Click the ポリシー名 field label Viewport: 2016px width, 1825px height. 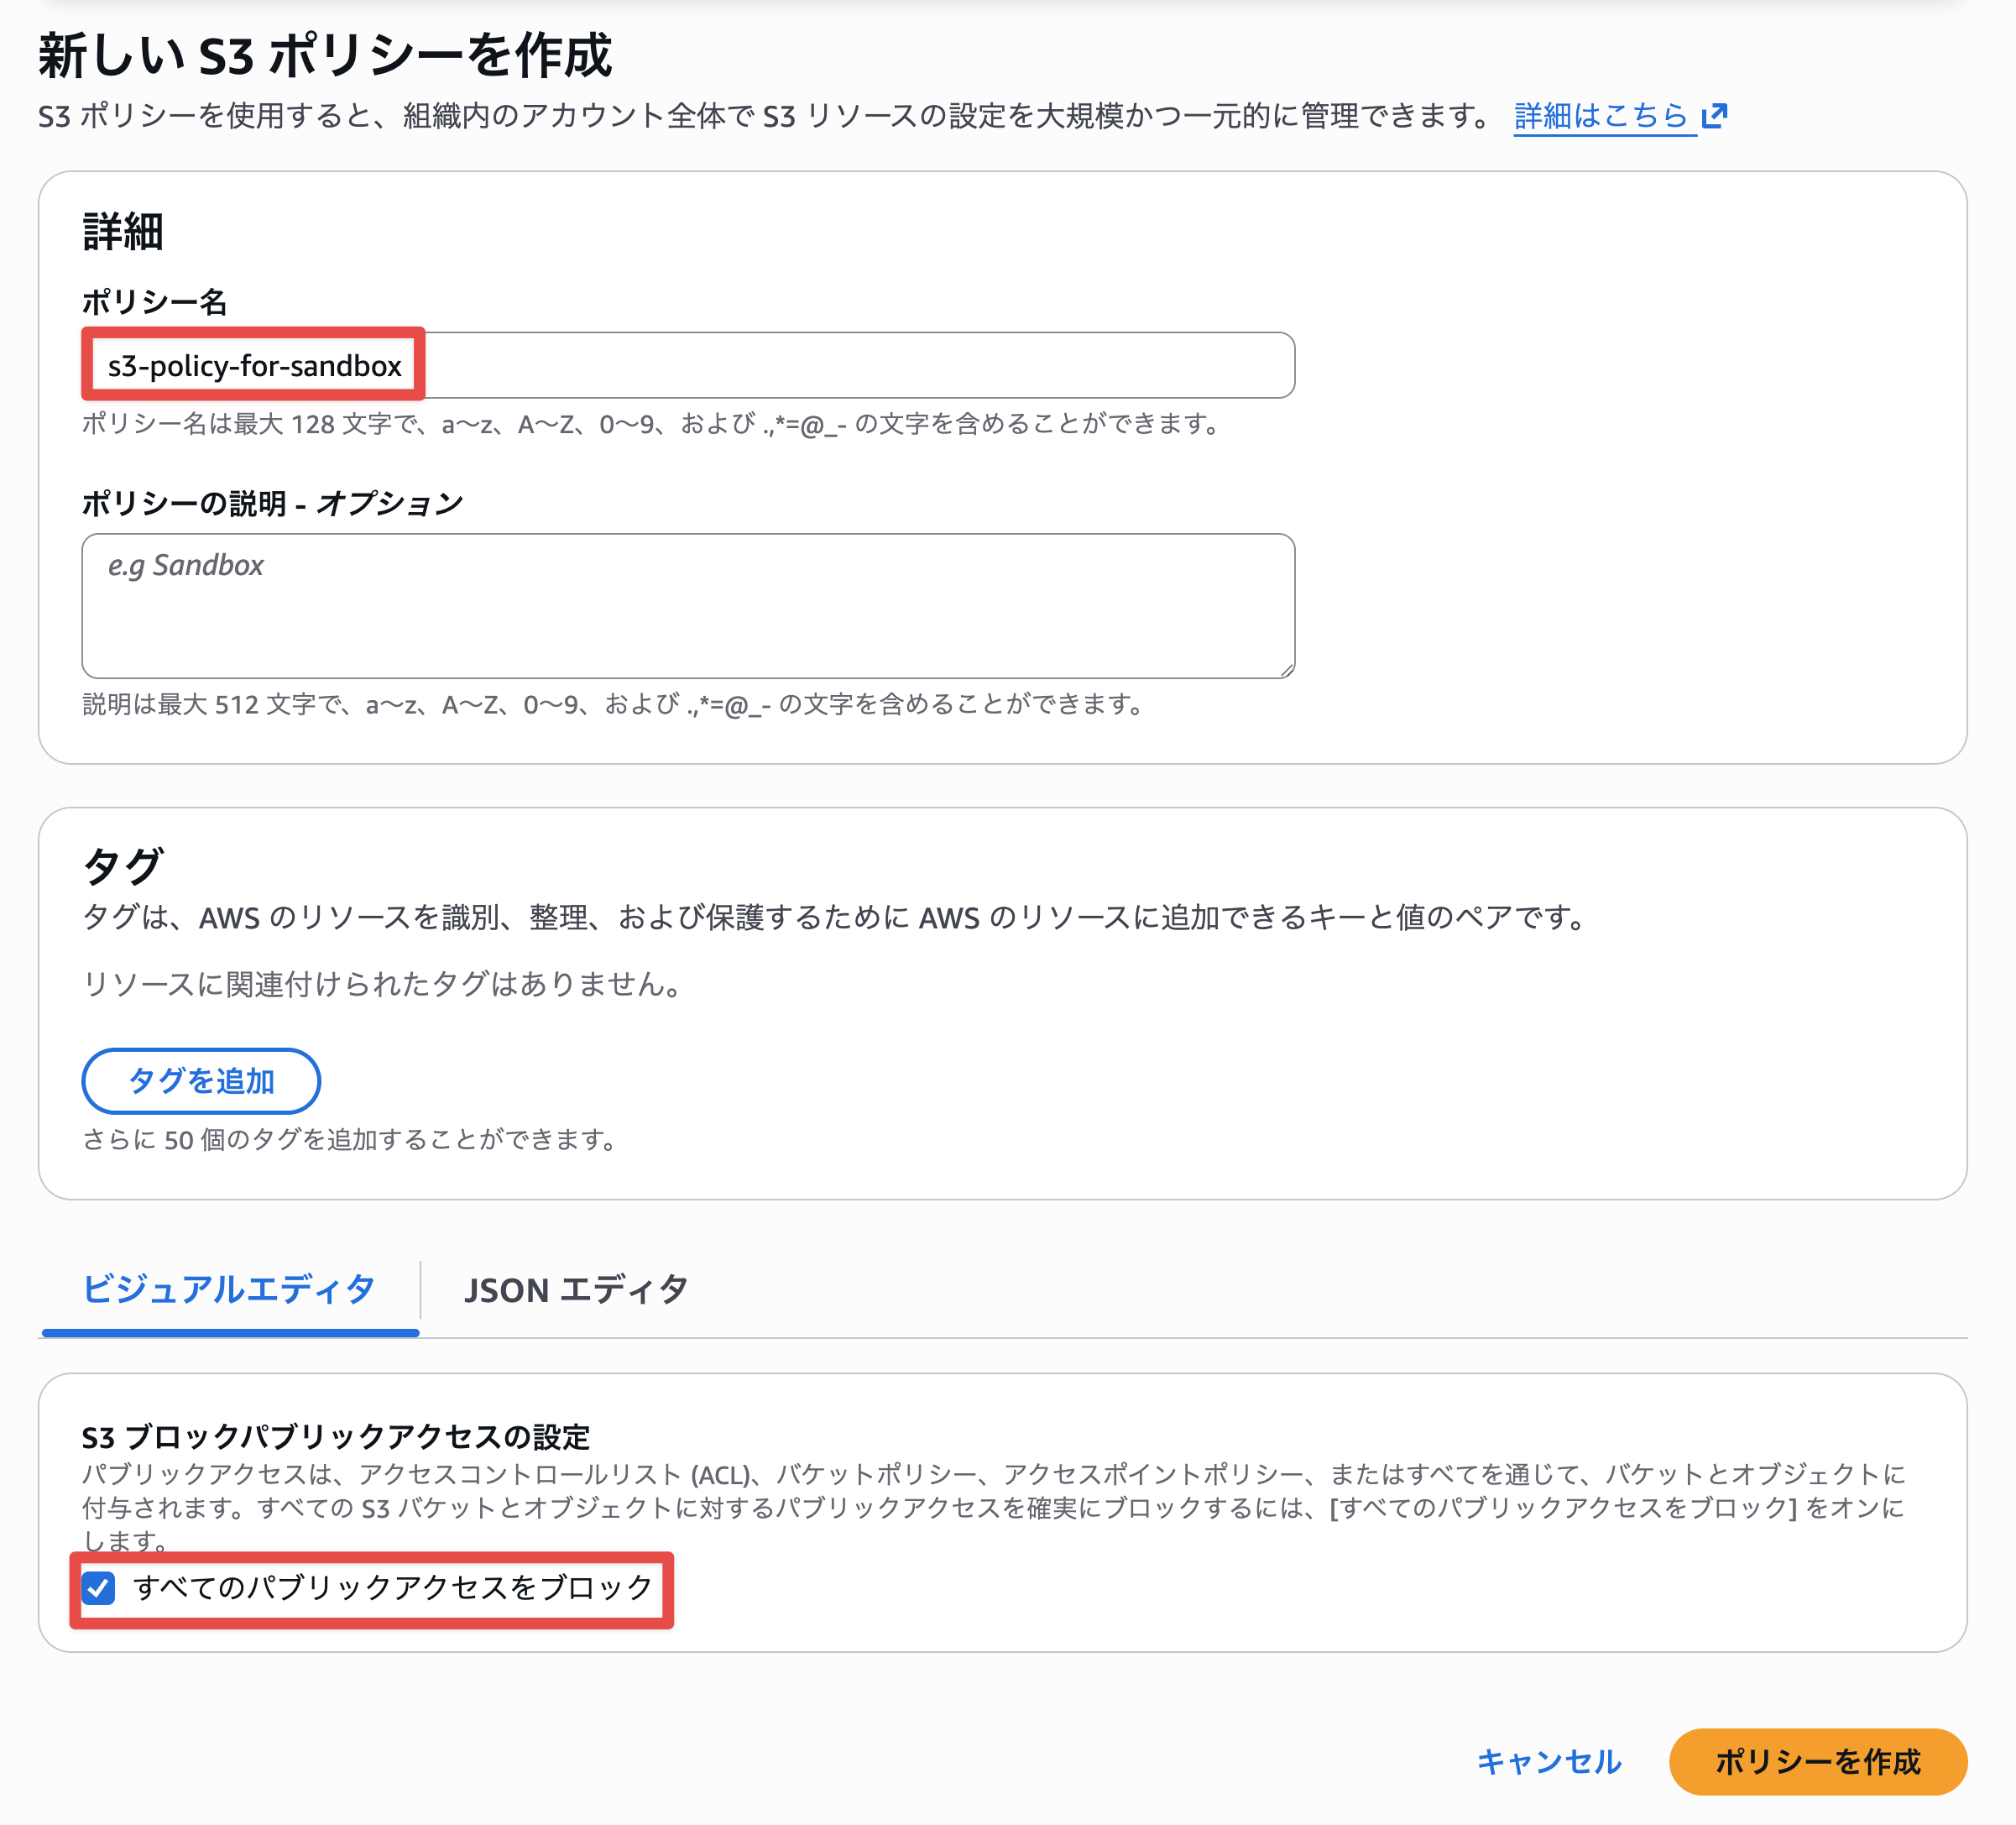[x=155, y=301]
